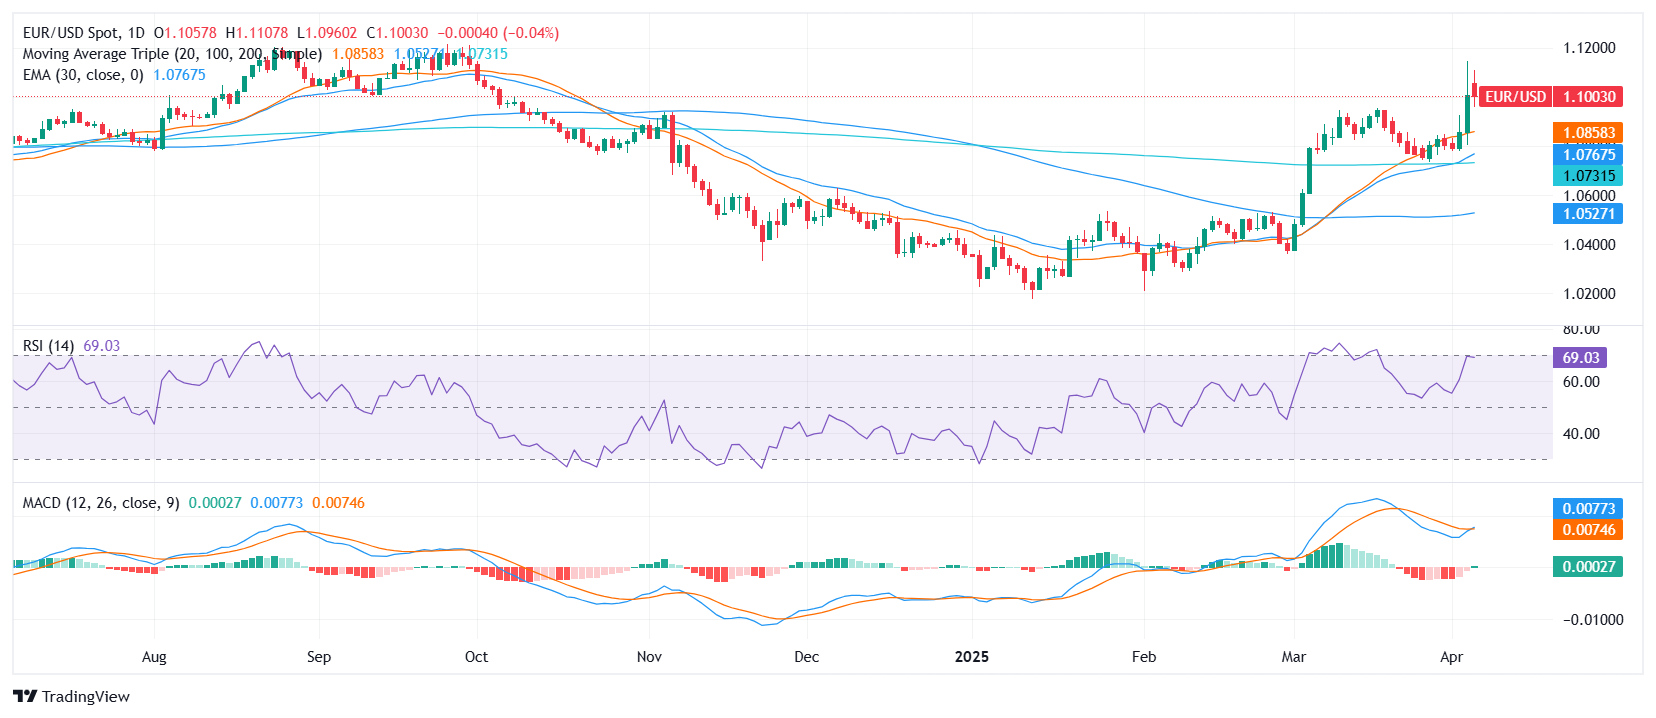
Task: Click the blue 1.05271 price label
Action: tap(1588, 214)
